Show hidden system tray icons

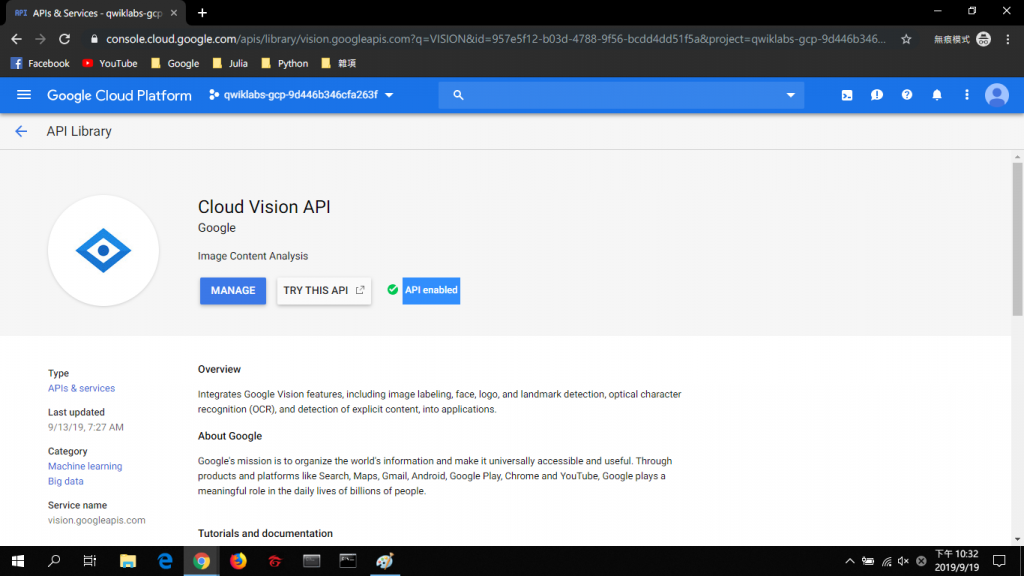coord(850,561)
